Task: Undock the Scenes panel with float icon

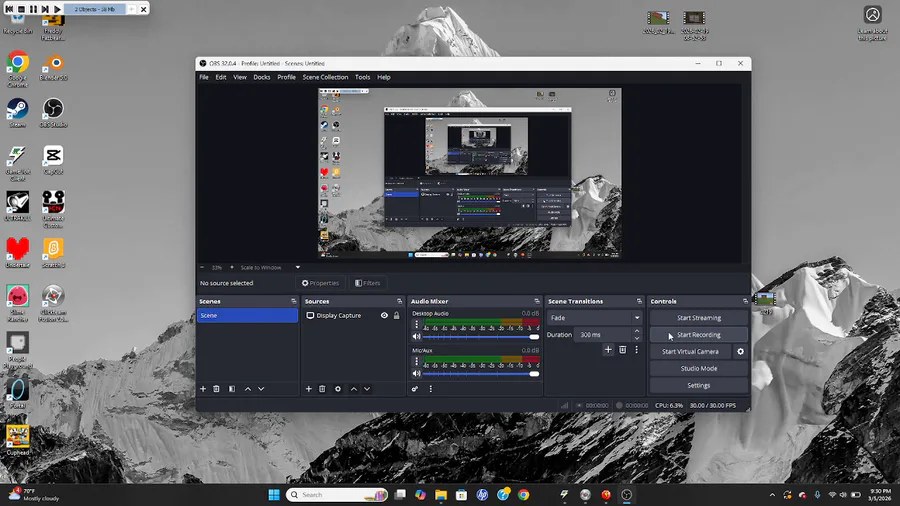Action: (x=293, y=301)
